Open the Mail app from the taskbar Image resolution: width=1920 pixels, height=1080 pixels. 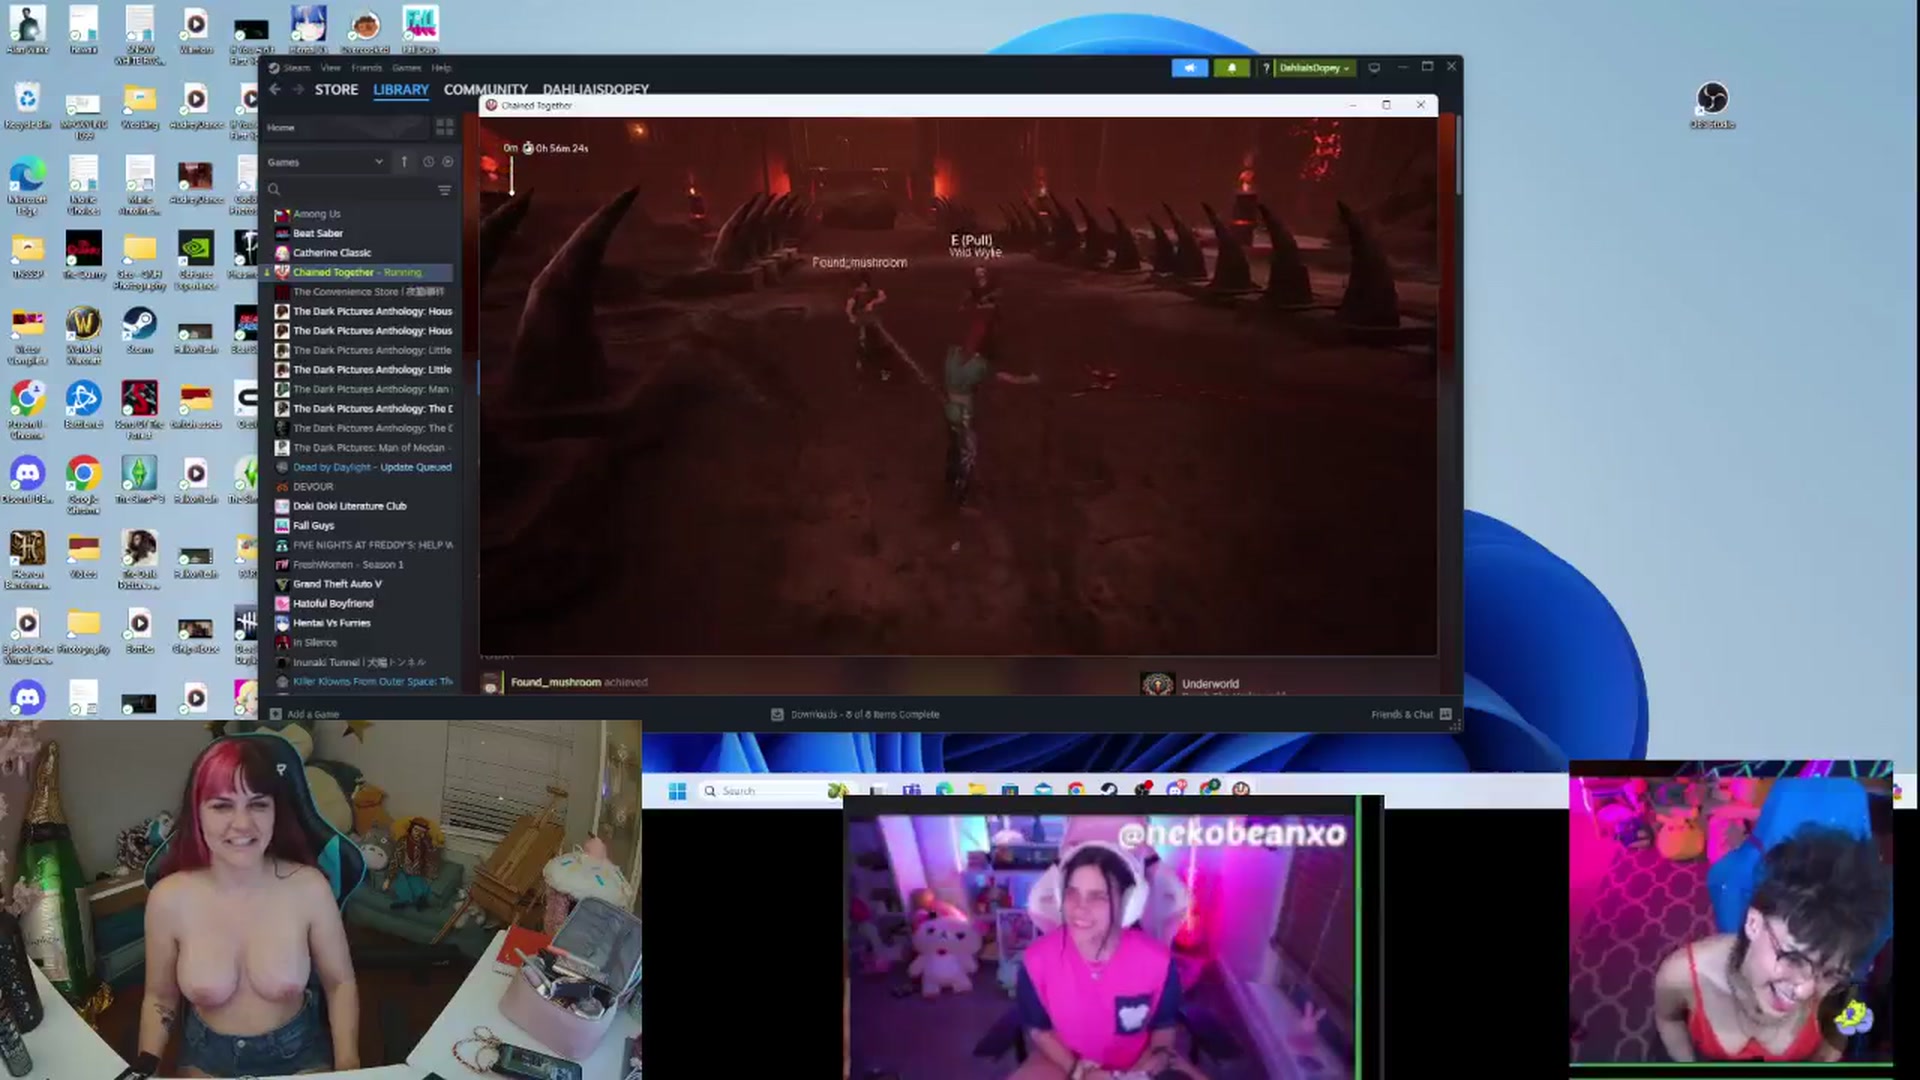point(1043,791)
